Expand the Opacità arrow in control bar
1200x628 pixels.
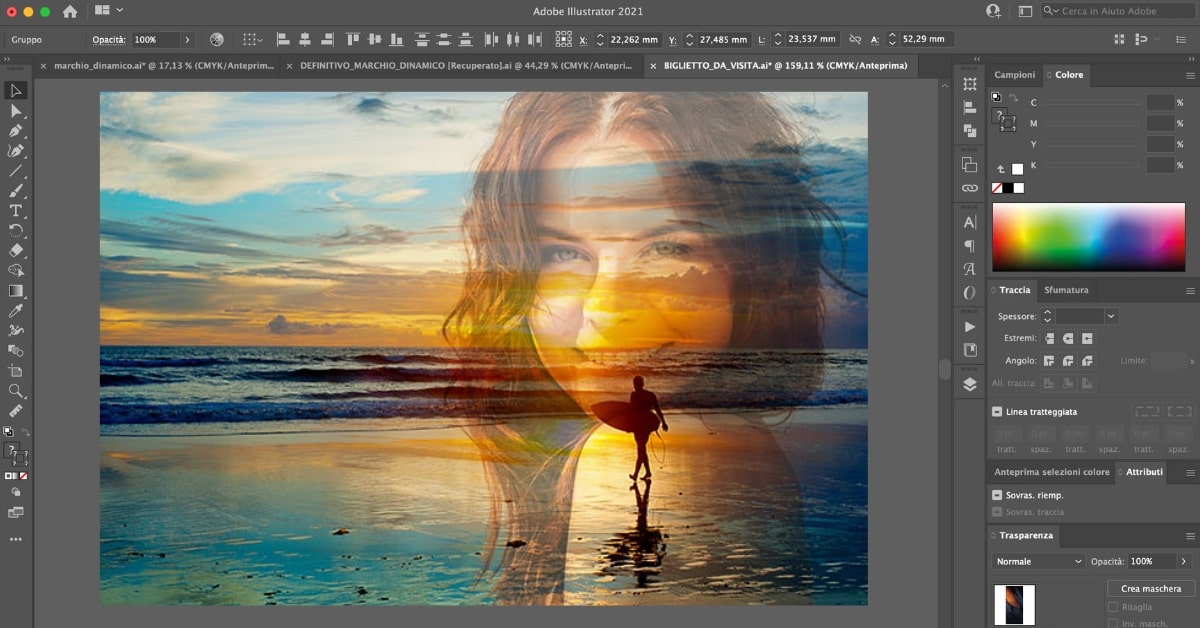[x=187, y=39]
